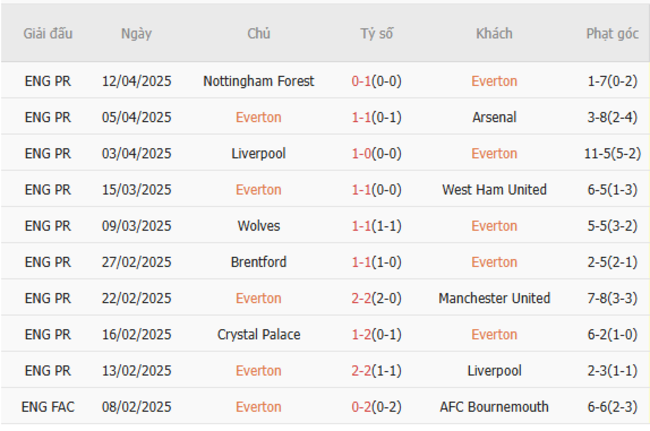650x431 pixels.
Task: Open the 1-2 score of Crystal Palace match
Action: tap(361, 335)
